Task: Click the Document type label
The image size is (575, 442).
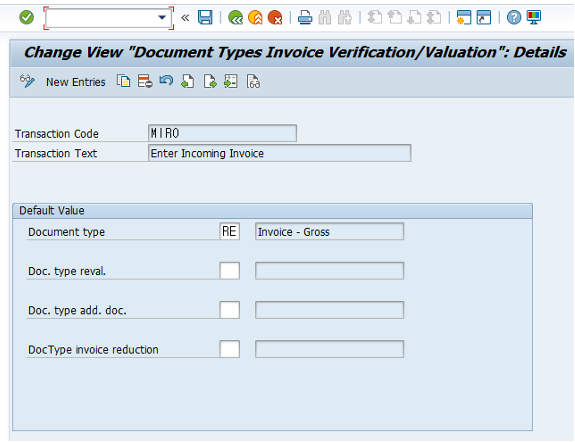Action: [66, 232]
